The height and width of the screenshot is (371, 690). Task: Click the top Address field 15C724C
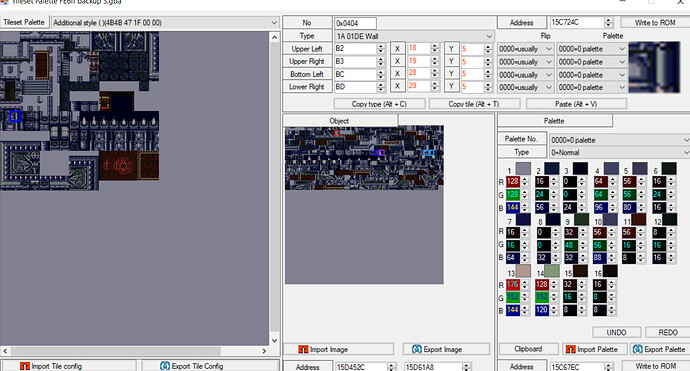(577, 22)
